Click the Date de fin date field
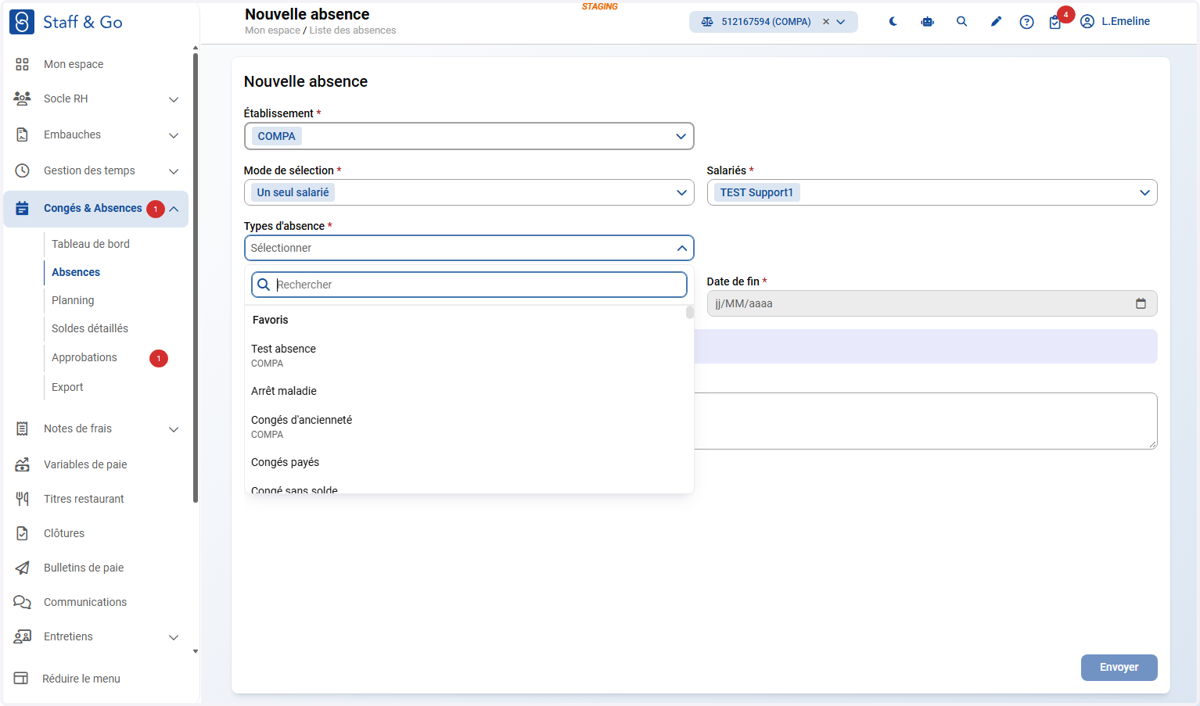 click(932, 303)
